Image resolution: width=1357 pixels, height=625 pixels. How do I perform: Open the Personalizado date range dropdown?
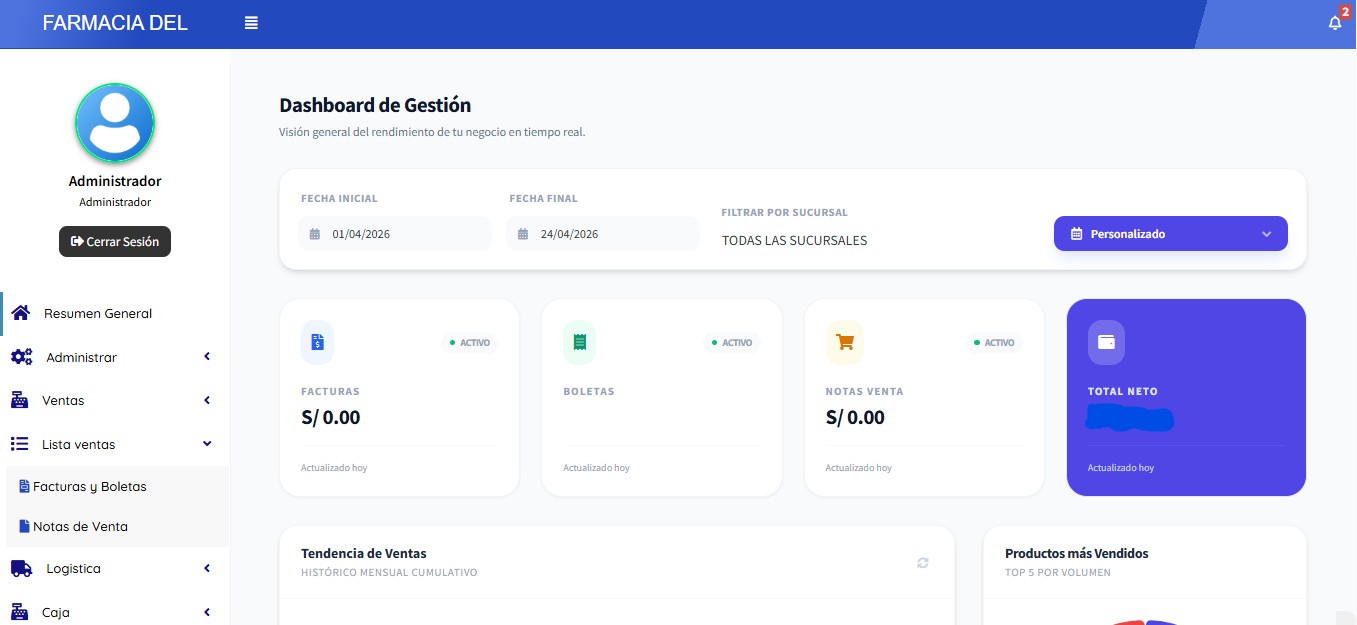(1171, 234)
